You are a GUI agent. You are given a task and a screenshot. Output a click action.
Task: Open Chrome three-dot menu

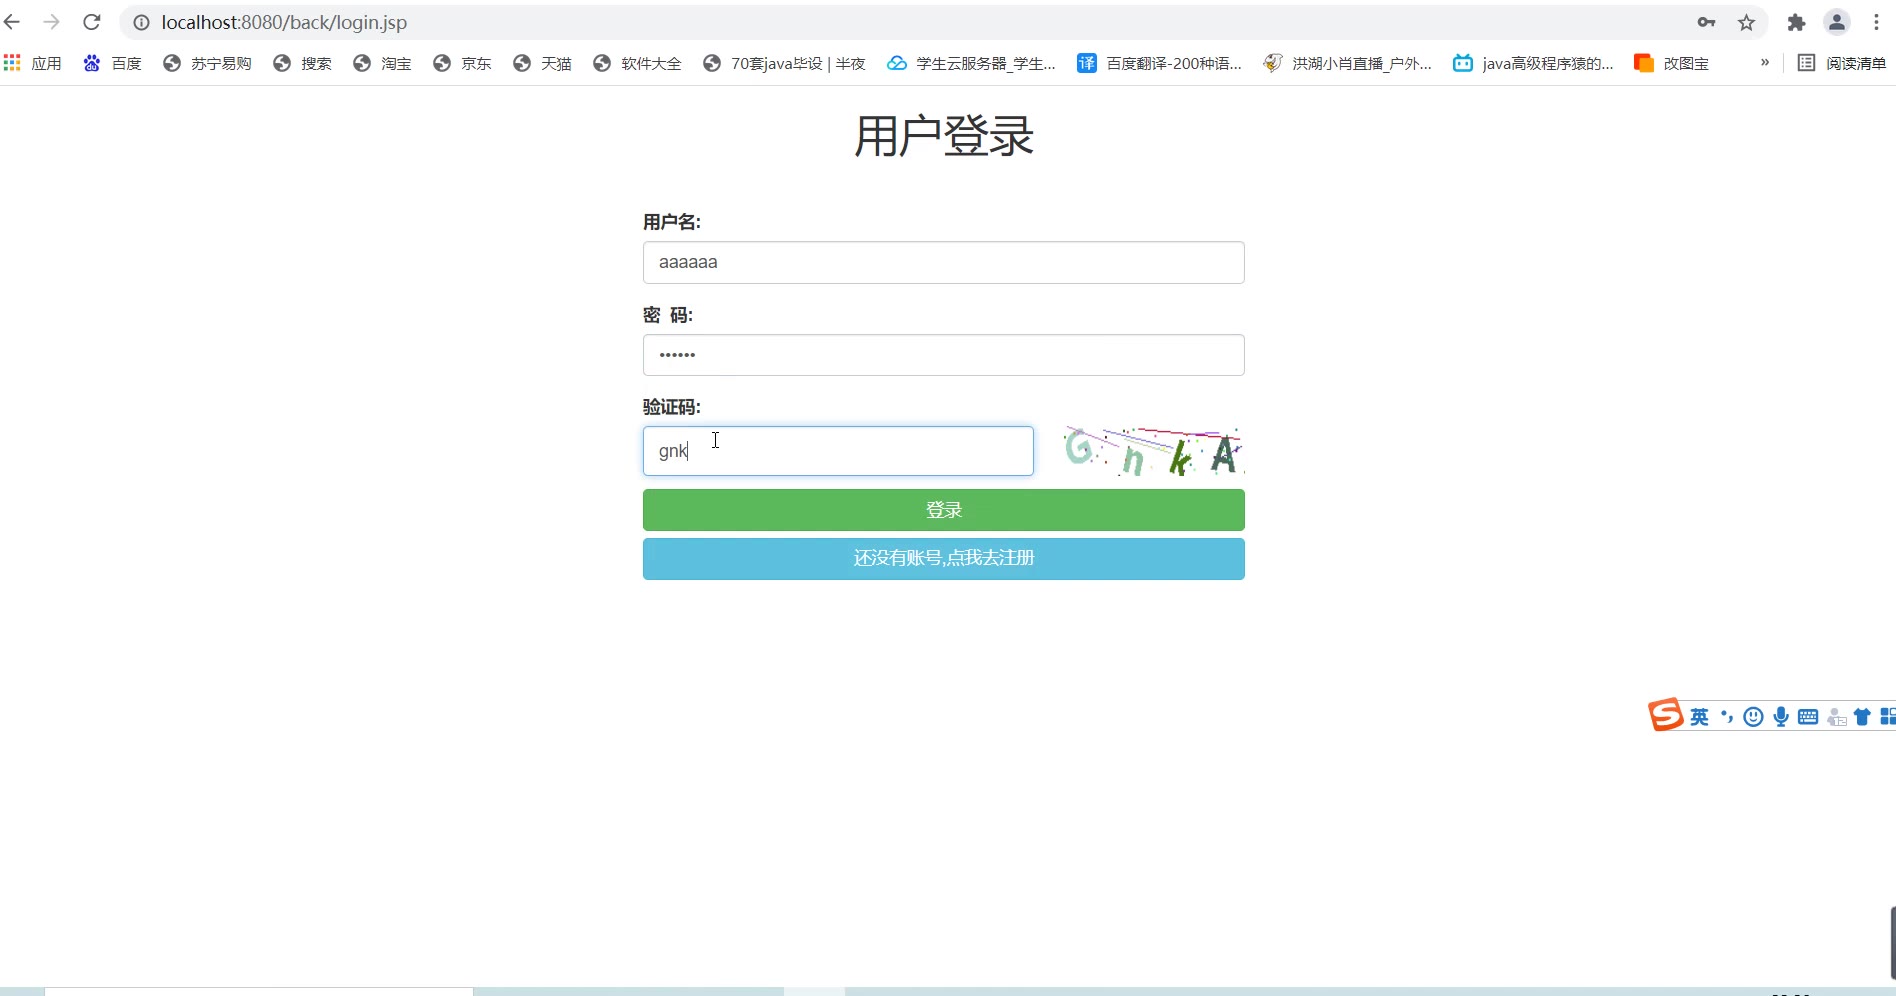1876,22
